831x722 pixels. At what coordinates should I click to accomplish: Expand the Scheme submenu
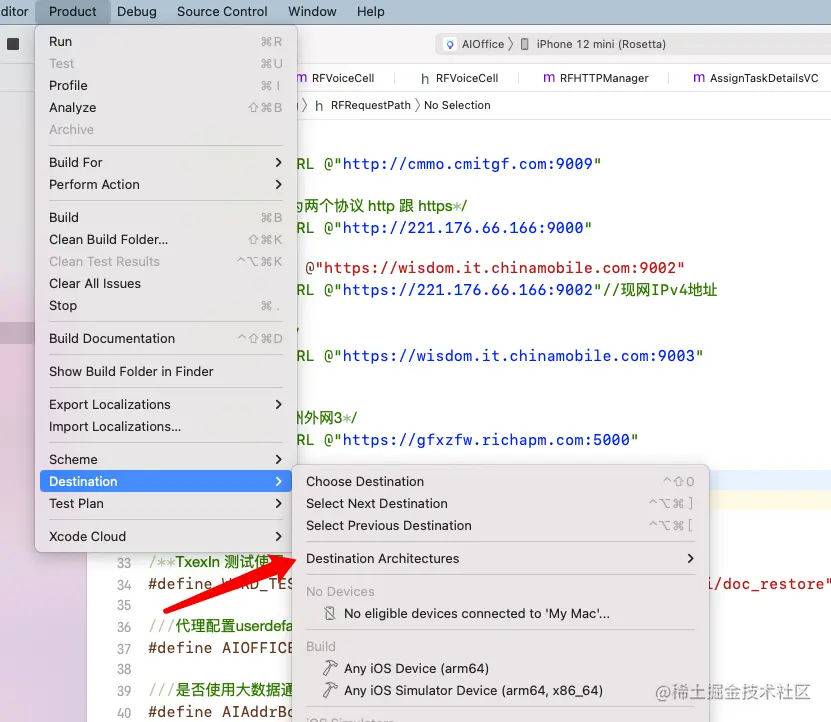coord(166,460)
